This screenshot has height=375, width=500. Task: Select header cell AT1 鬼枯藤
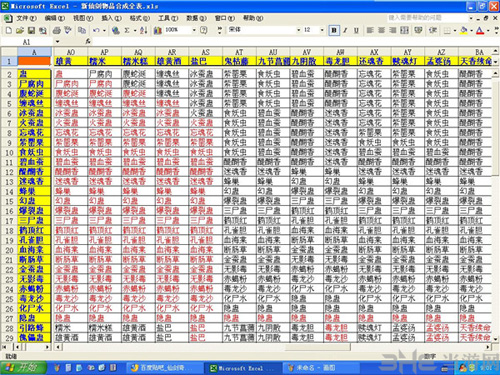coord(239,61)
